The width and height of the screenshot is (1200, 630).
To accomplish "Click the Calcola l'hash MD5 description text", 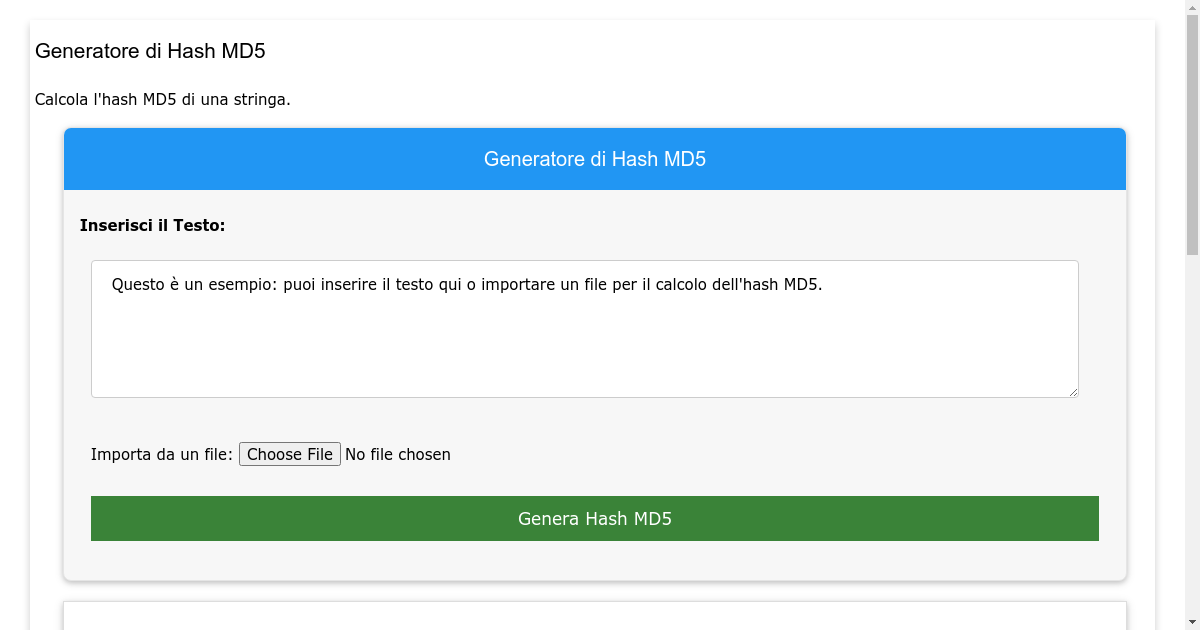I will tap(162, 99).
